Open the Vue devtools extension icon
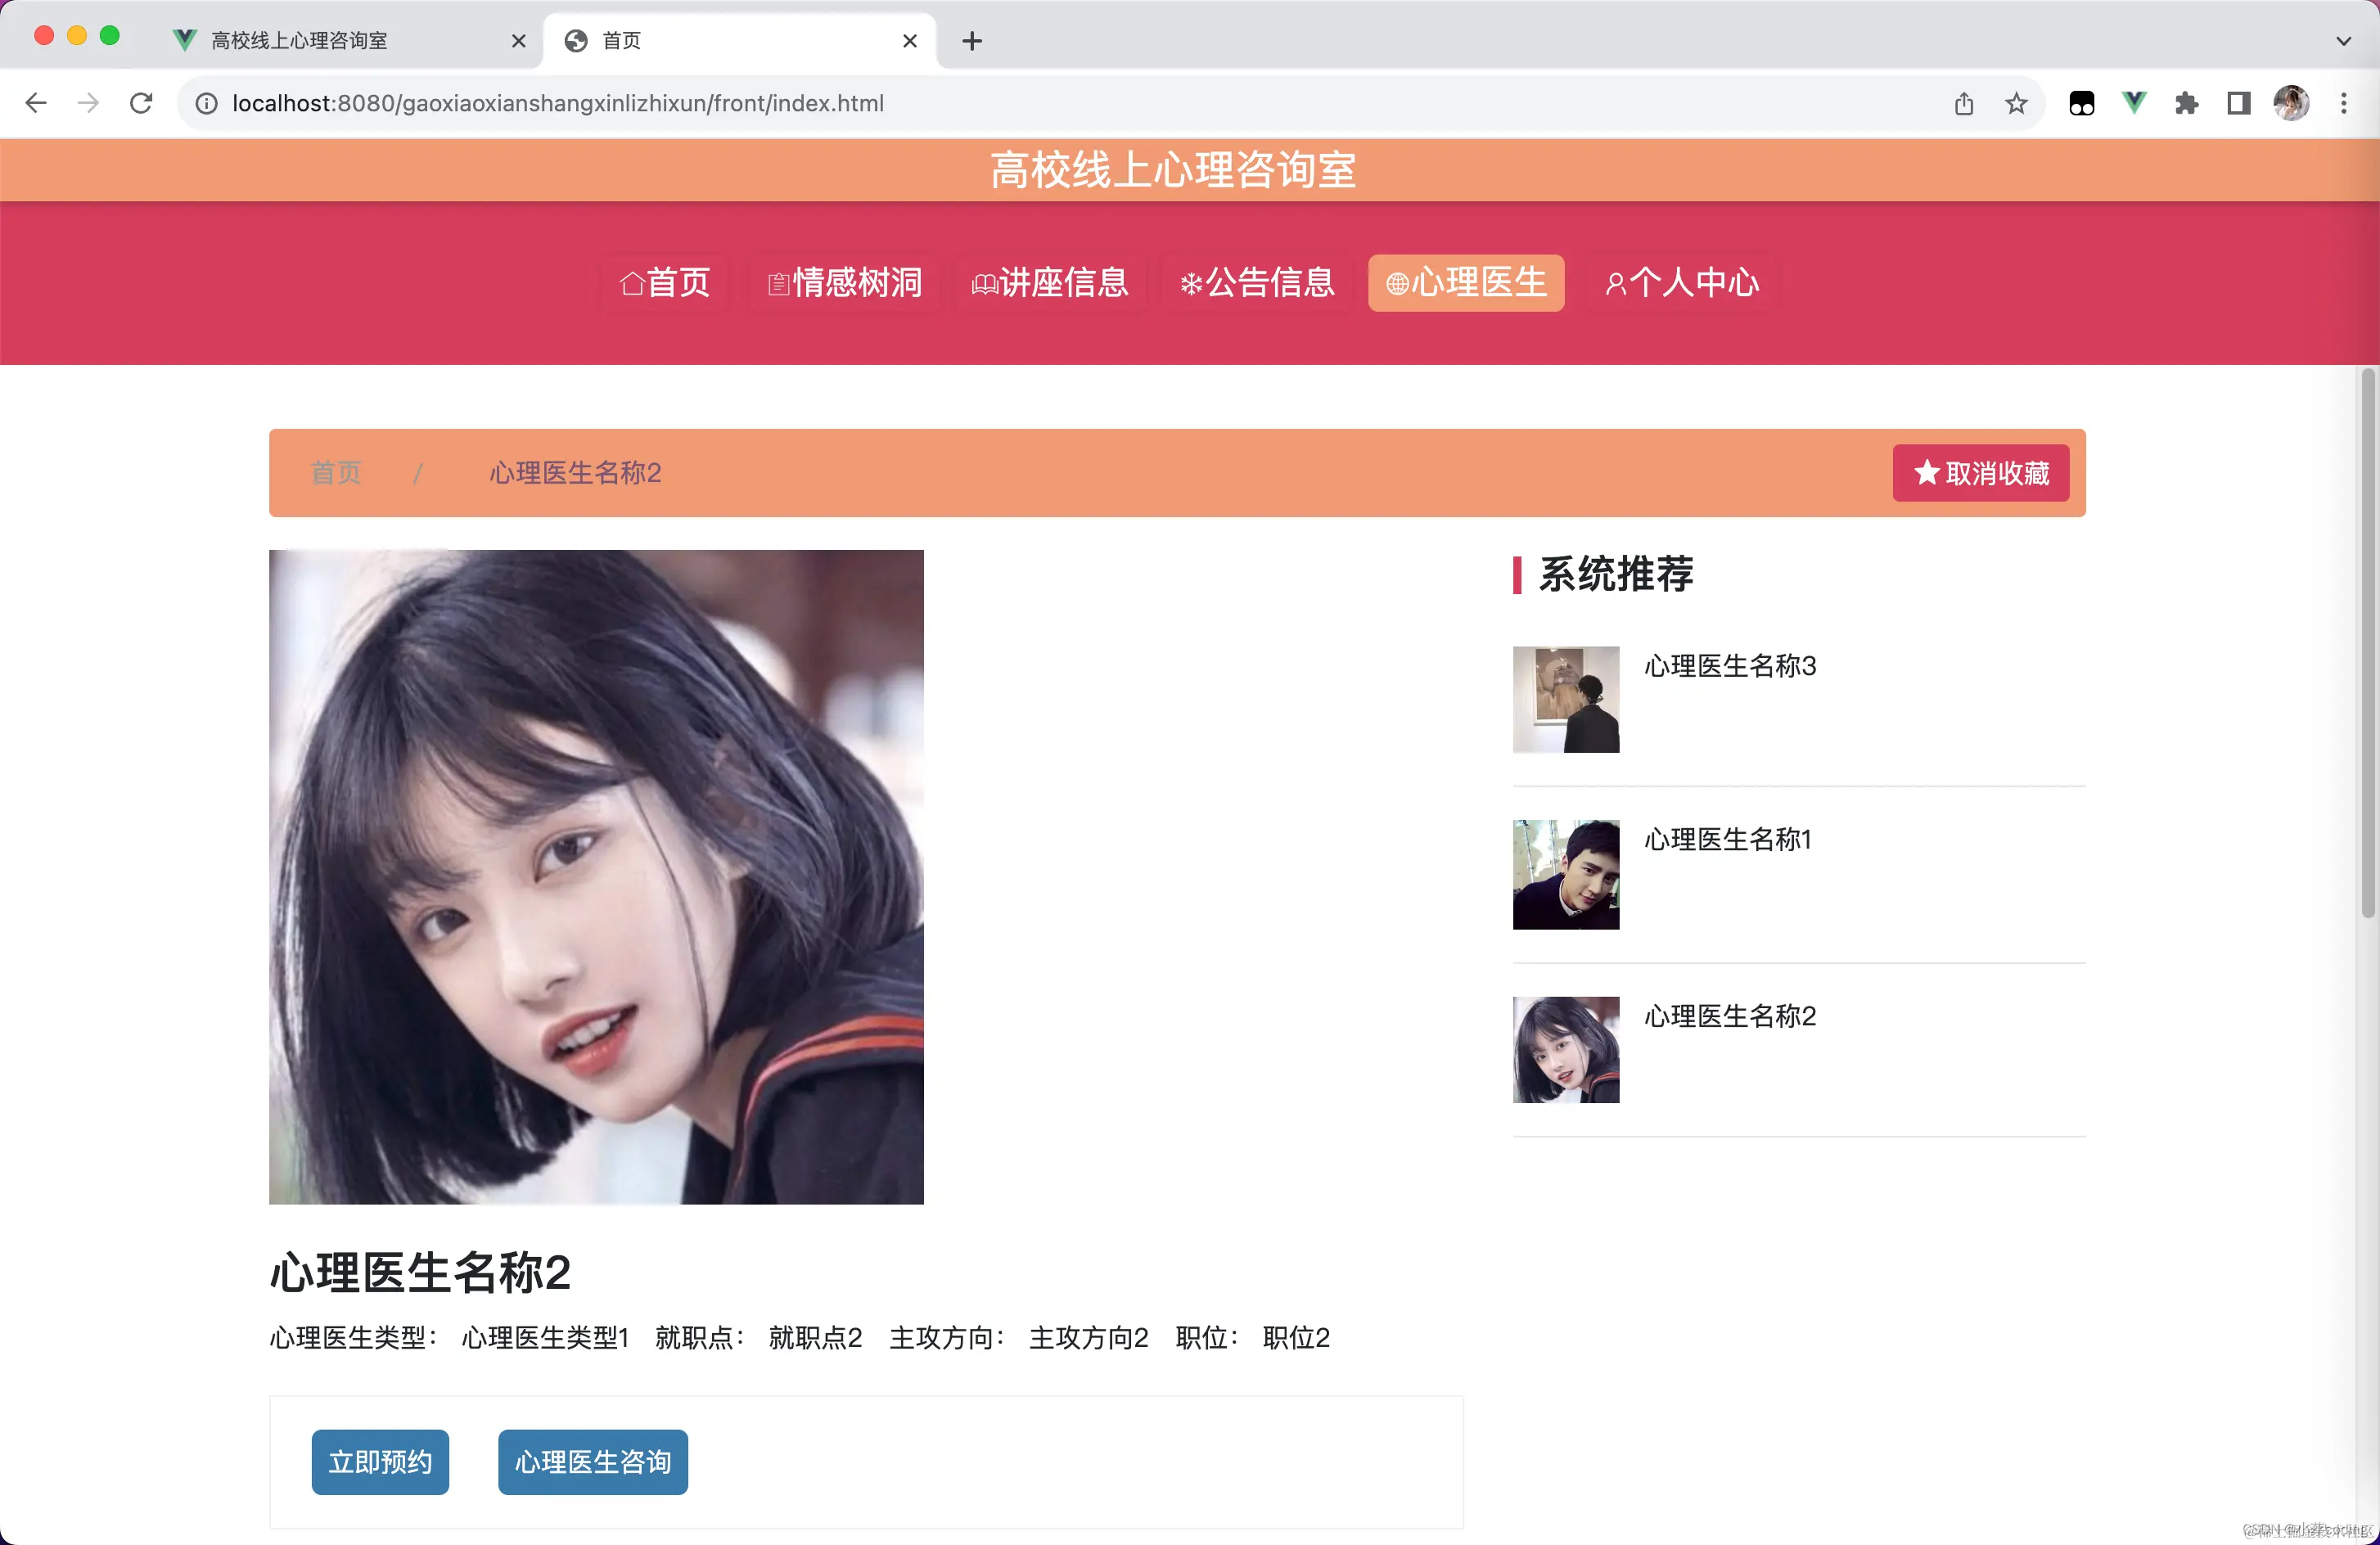Image resolution: width=2380 pixels, height=1545 pixels. pos(2134,103)
